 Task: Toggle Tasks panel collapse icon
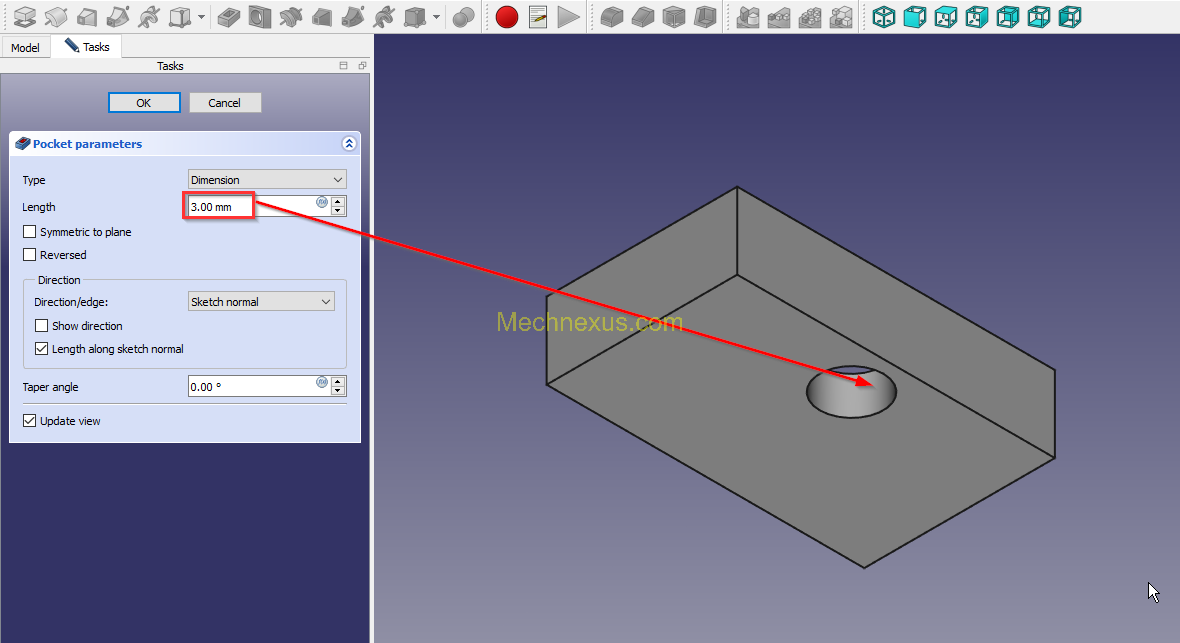click(343, 66)
